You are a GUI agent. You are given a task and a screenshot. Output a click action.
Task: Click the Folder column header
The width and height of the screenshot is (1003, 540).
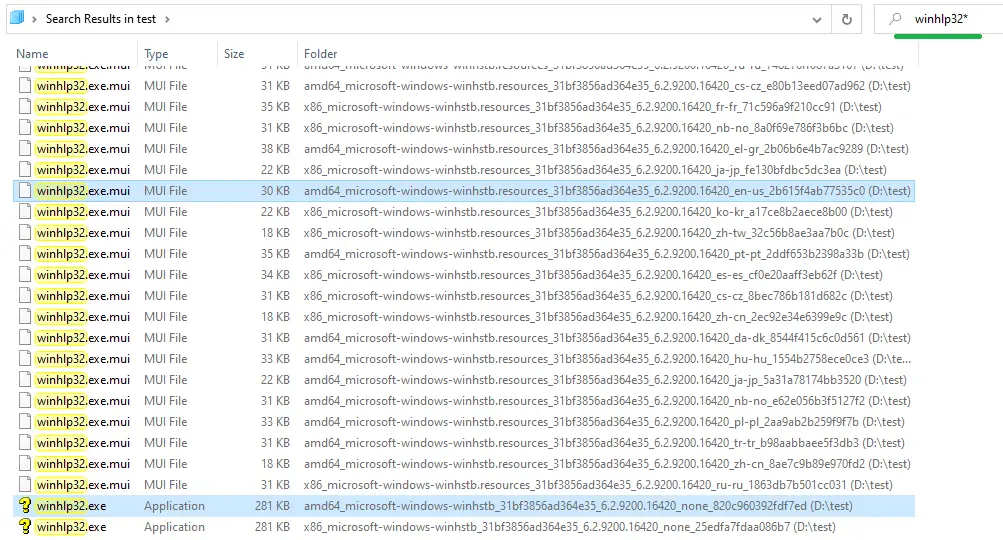tap(320, 54)
